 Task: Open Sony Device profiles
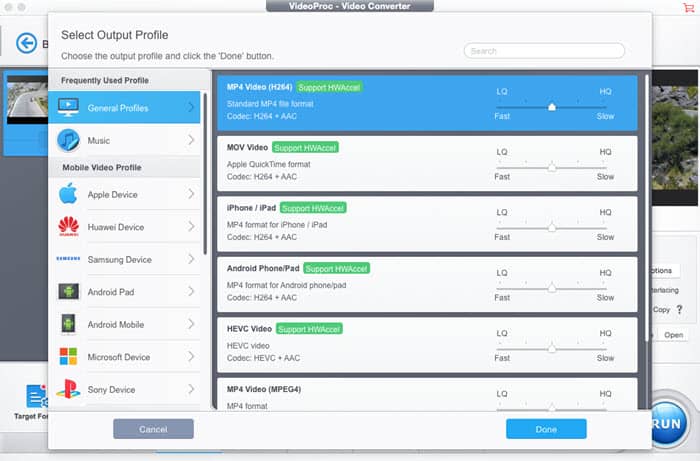[x=125, y=389]
